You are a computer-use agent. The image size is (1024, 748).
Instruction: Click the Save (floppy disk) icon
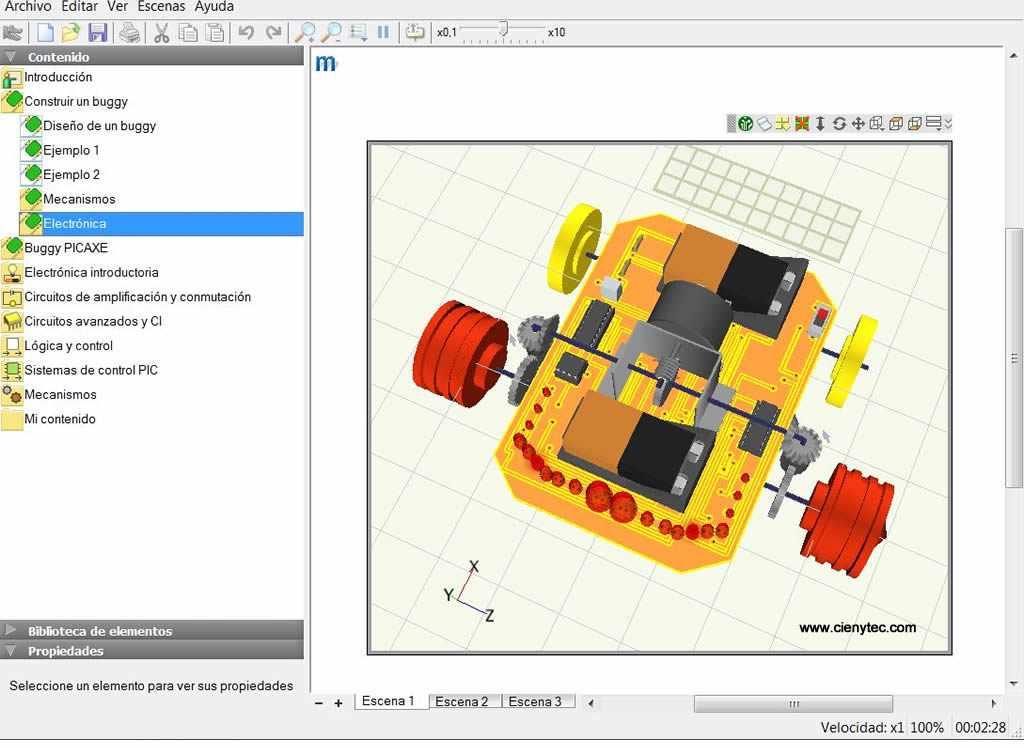[97, 32]
